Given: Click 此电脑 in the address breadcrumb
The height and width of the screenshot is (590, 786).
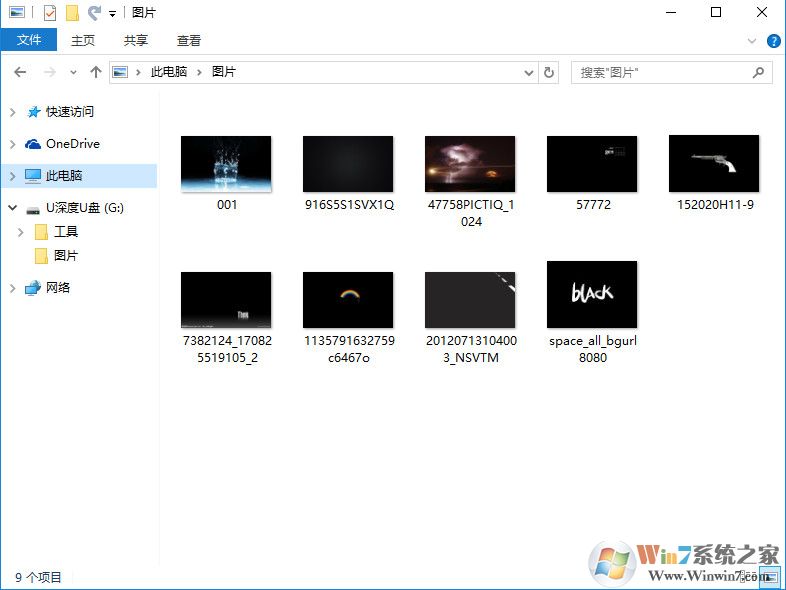Looking at the screenshot, I should [x=169, y=72].
